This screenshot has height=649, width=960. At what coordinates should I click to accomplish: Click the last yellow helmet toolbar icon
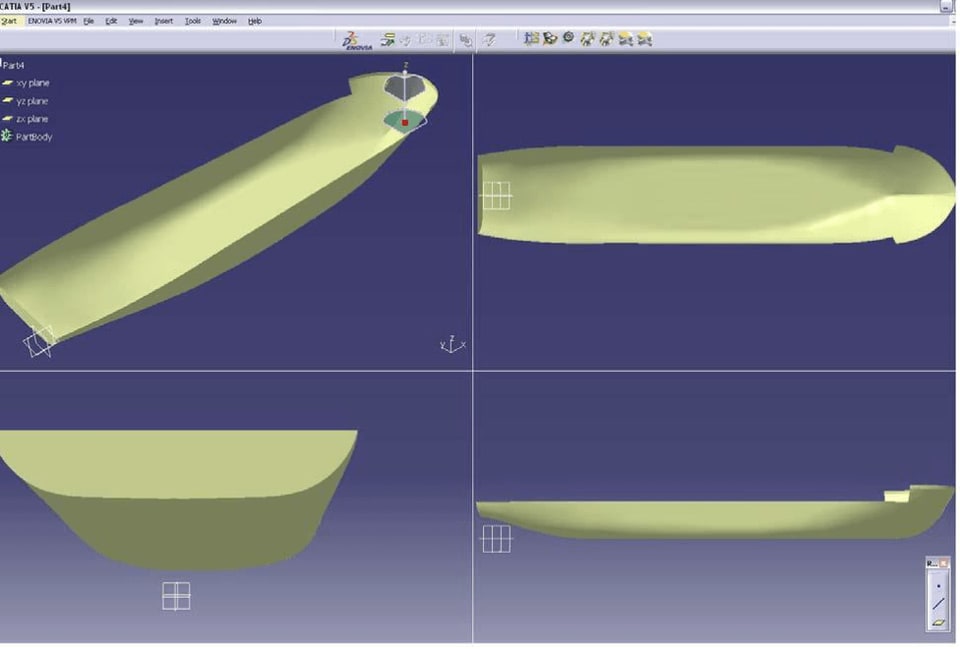click(x=644, y=40)
